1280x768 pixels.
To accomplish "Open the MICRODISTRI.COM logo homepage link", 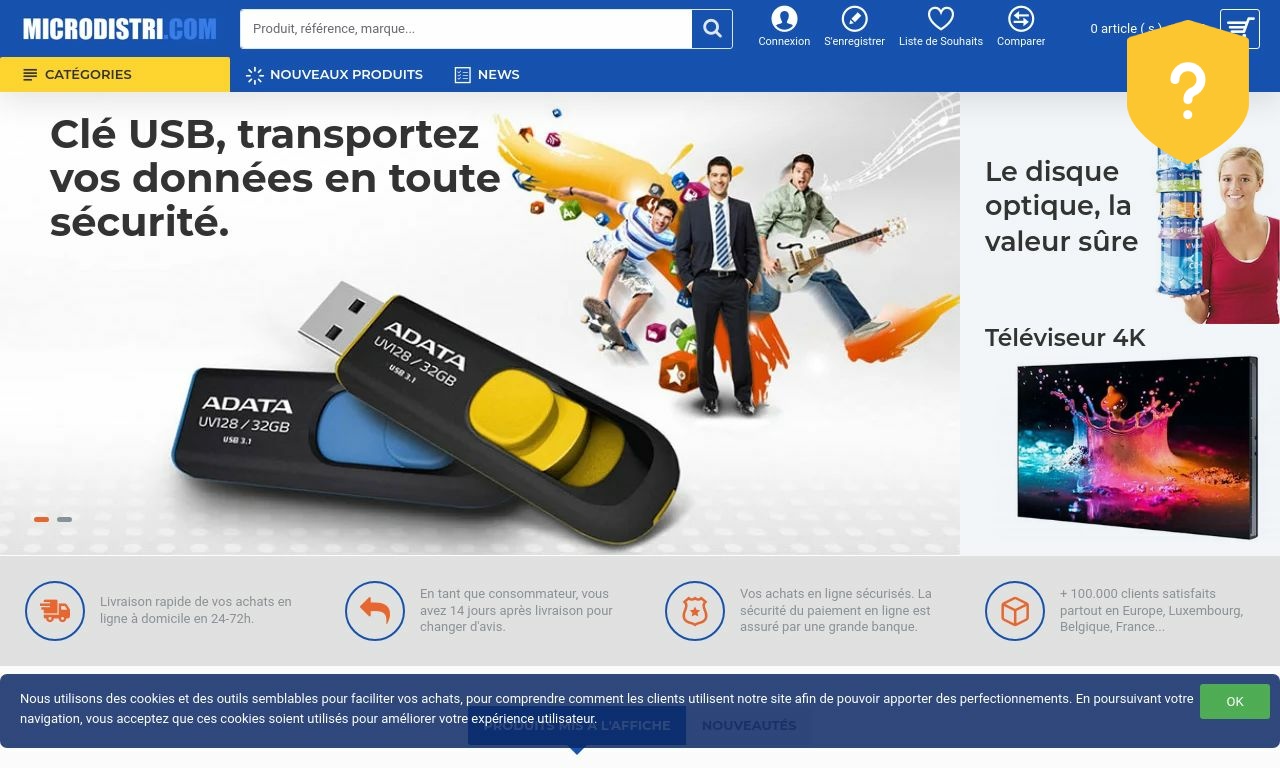I will coord(120,29).
